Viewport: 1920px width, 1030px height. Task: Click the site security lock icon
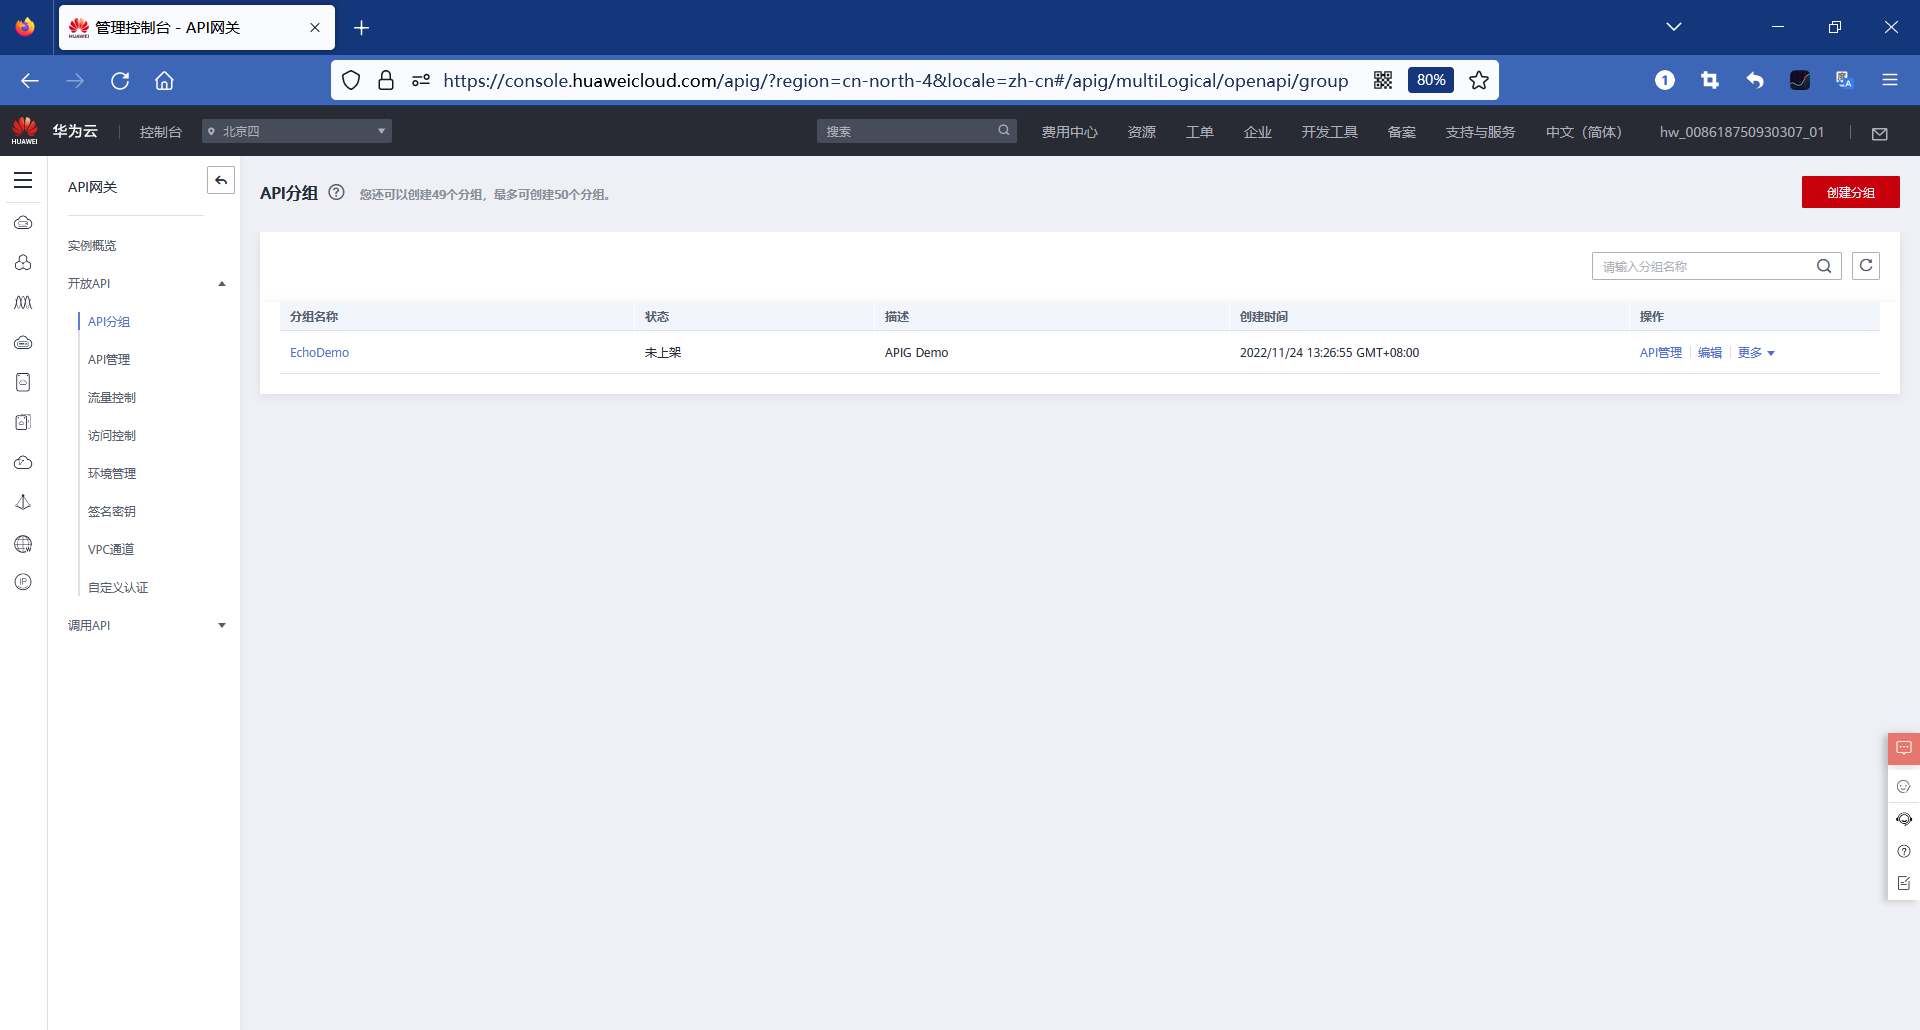[386, 80]
